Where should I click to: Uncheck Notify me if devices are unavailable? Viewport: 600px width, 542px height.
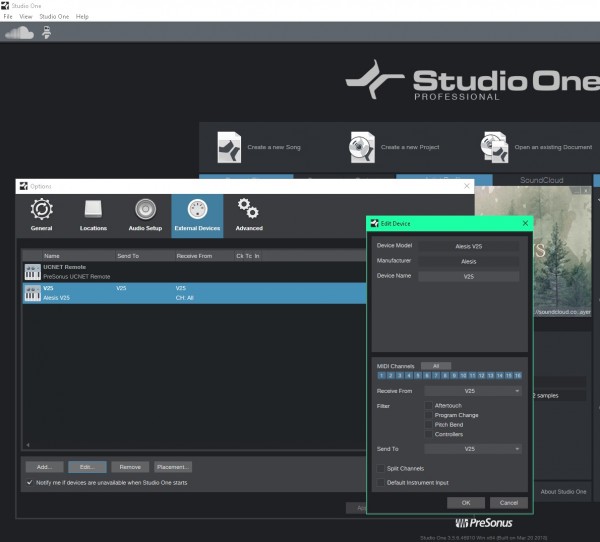30,482
